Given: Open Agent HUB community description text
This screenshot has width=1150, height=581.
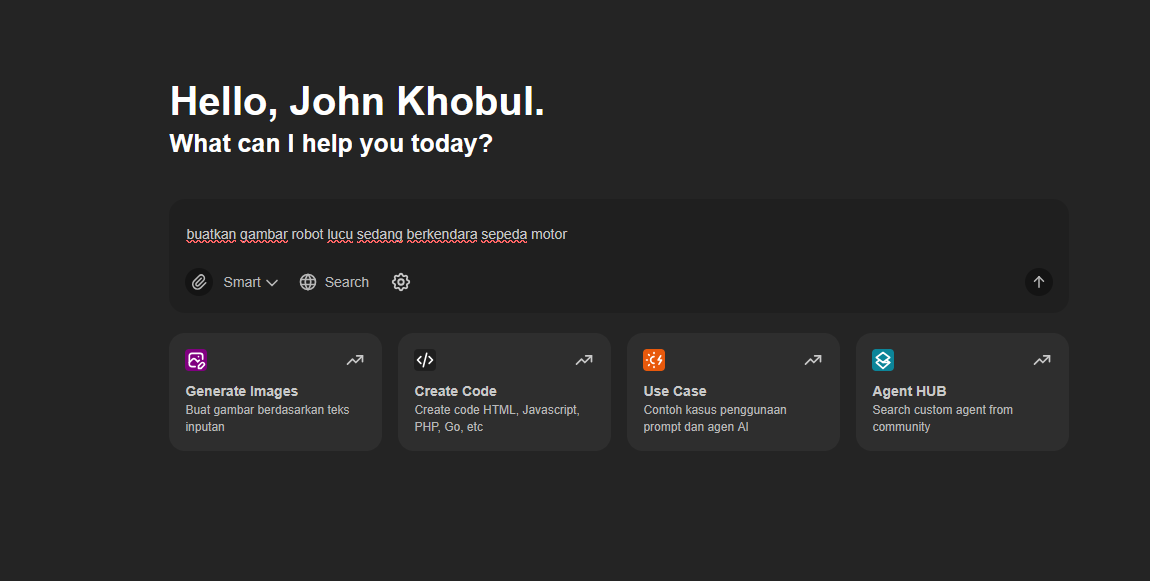Looking at the screenshot, I should pos(942,418).
